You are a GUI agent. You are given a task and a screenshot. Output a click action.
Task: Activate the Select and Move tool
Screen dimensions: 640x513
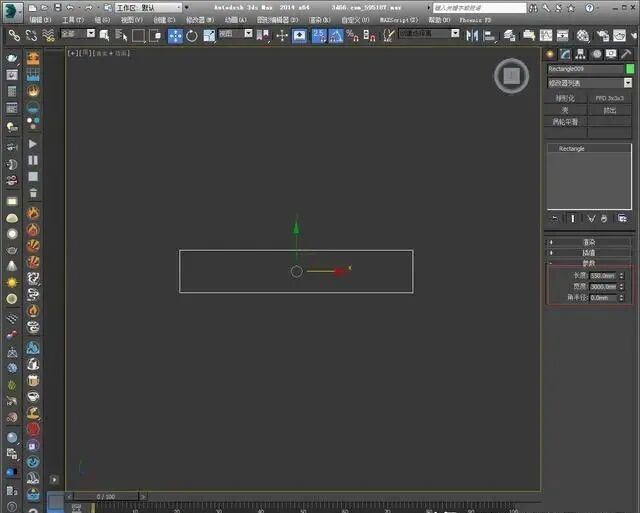click(175, 36)
